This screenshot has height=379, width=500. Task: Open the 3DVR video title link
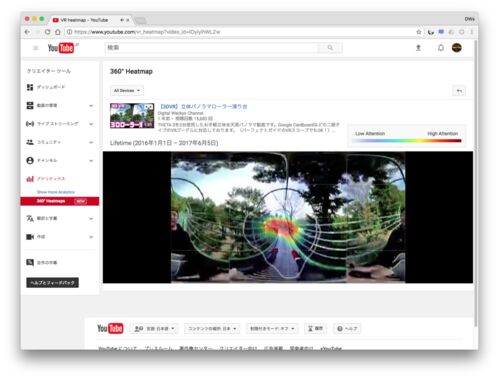pos(204,107)
